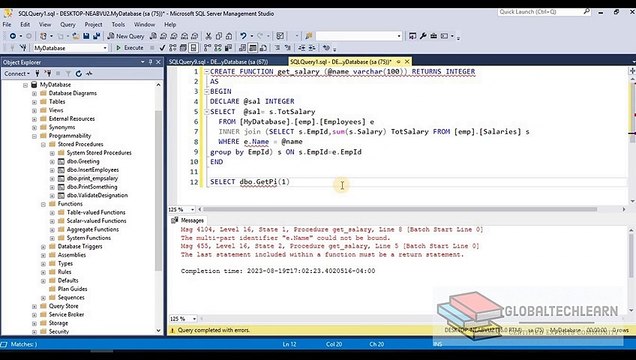Click the Analysis Services MDX Query icon
Image resolution: width=636 pixels, height=360 pixels.
[x=163, y=36]
